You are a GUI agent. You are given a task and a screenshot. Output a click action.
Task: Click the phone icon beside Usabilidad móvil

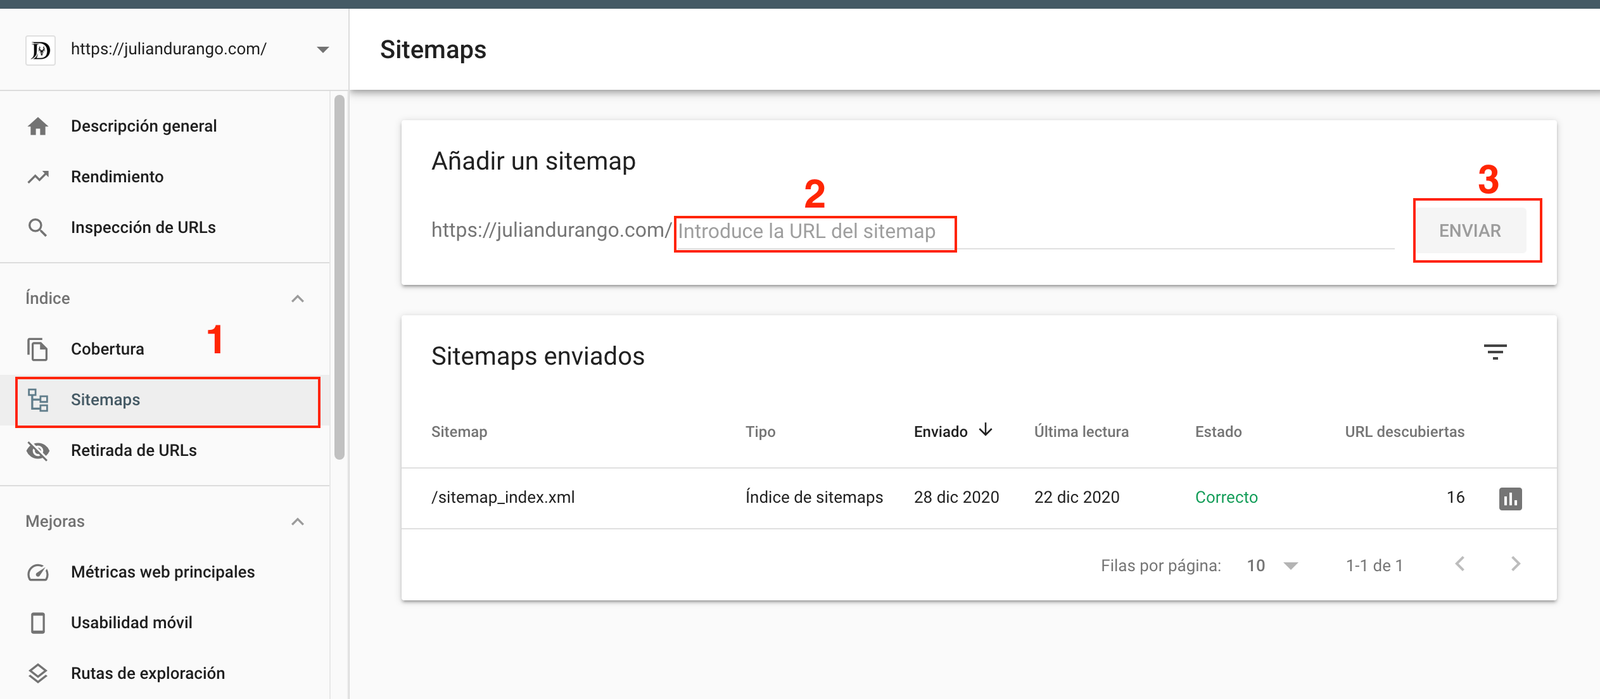coord(38,623)
